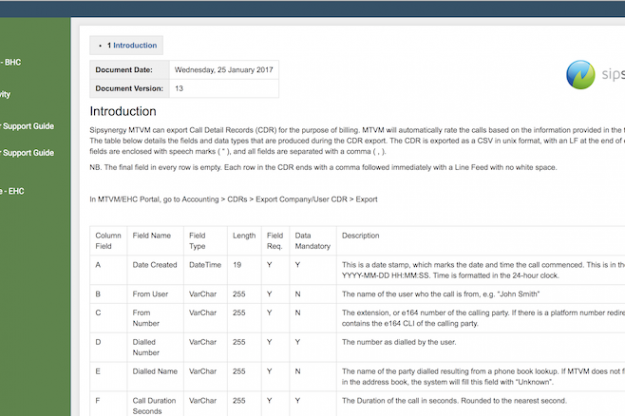This screenshot has width=625, height=416.
Task: Click the Sipsynergy green-blue logo icon
Action: coord(580,76)
